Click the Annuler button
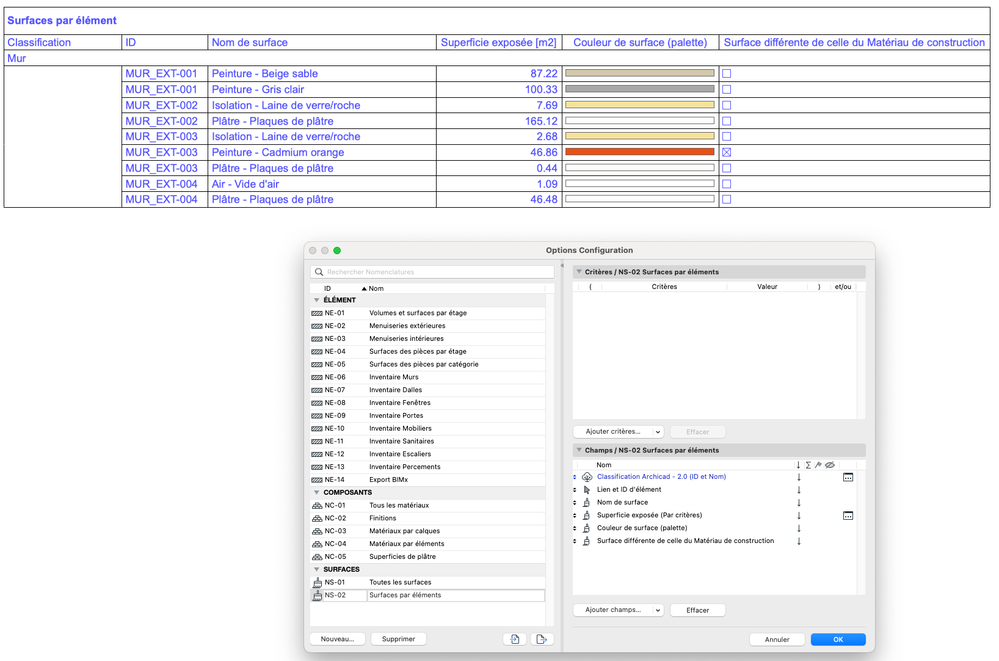Image resolution: width=999 pixels, height=661 pixels. pyautogui.click(x=777, y=639)
